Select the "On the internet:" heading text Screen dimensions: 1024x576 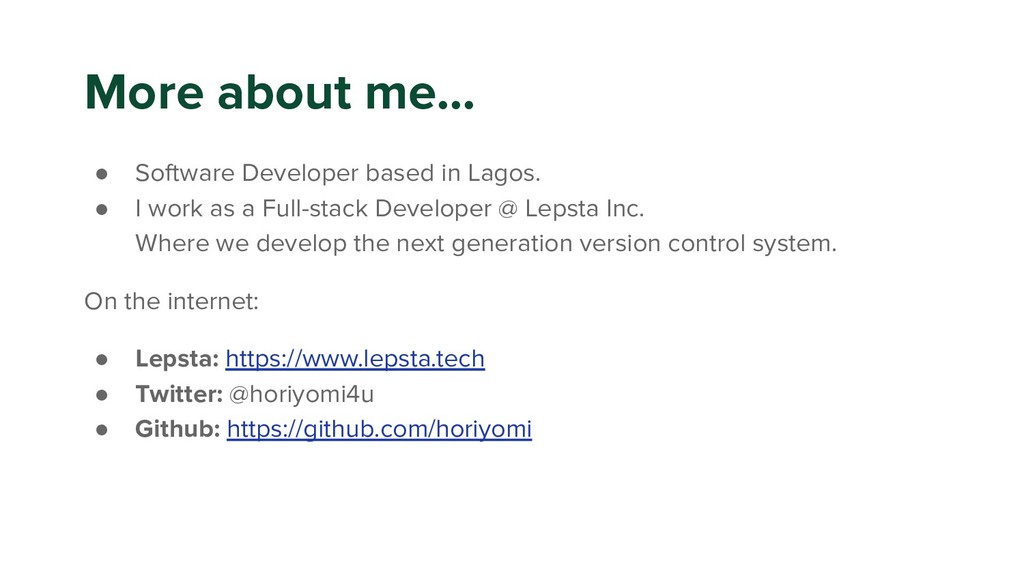tap(171, 301)
